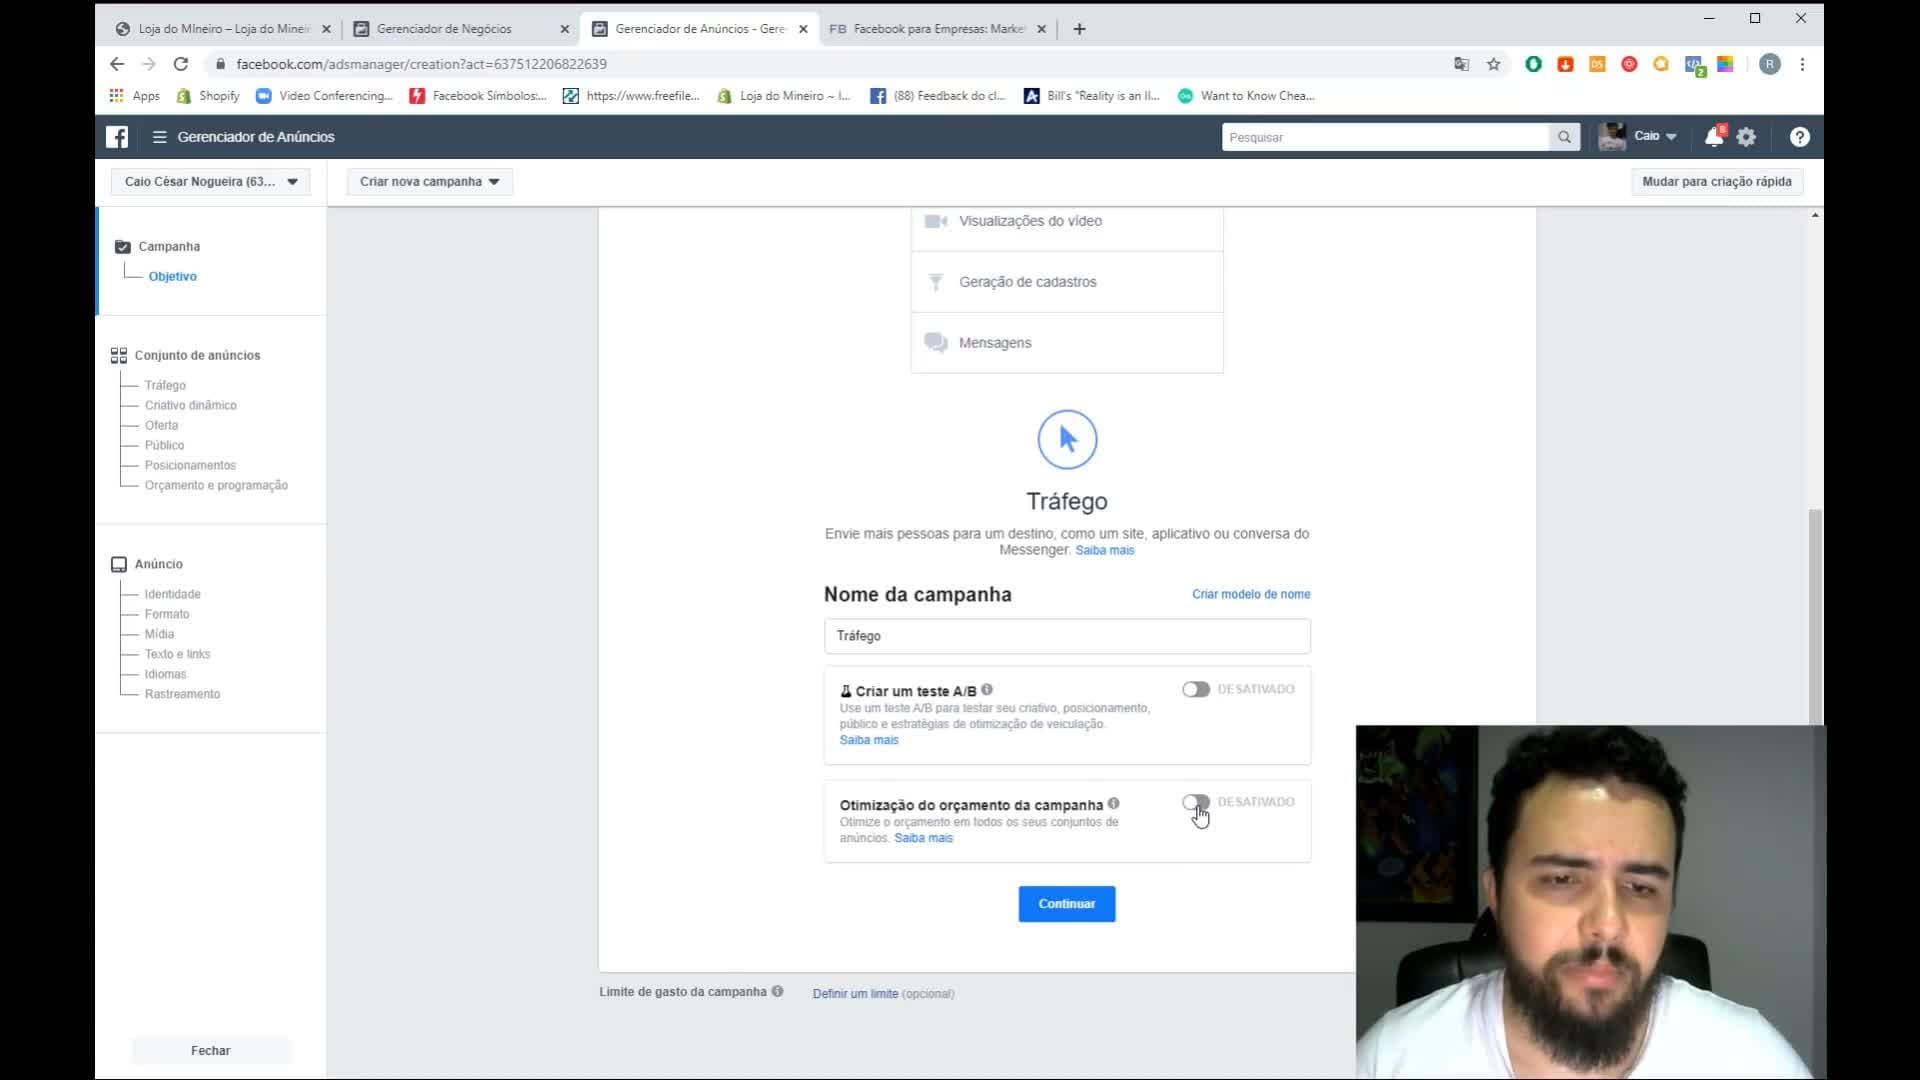
Task: Open the Shopify bookmark
Action: pyautogui.click(x=208, y=96)
